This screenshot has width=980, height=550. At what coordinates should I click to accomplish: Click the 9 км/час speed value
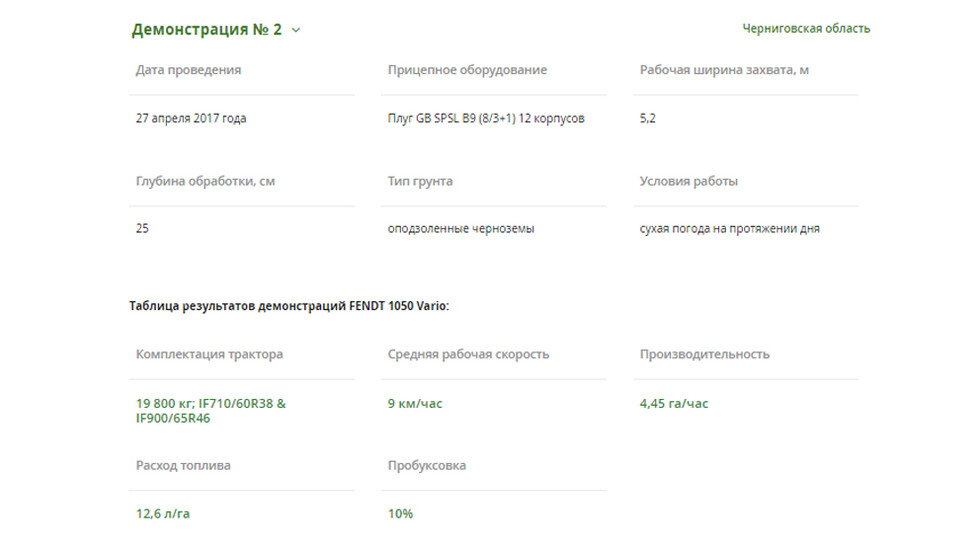pos(414,404)
